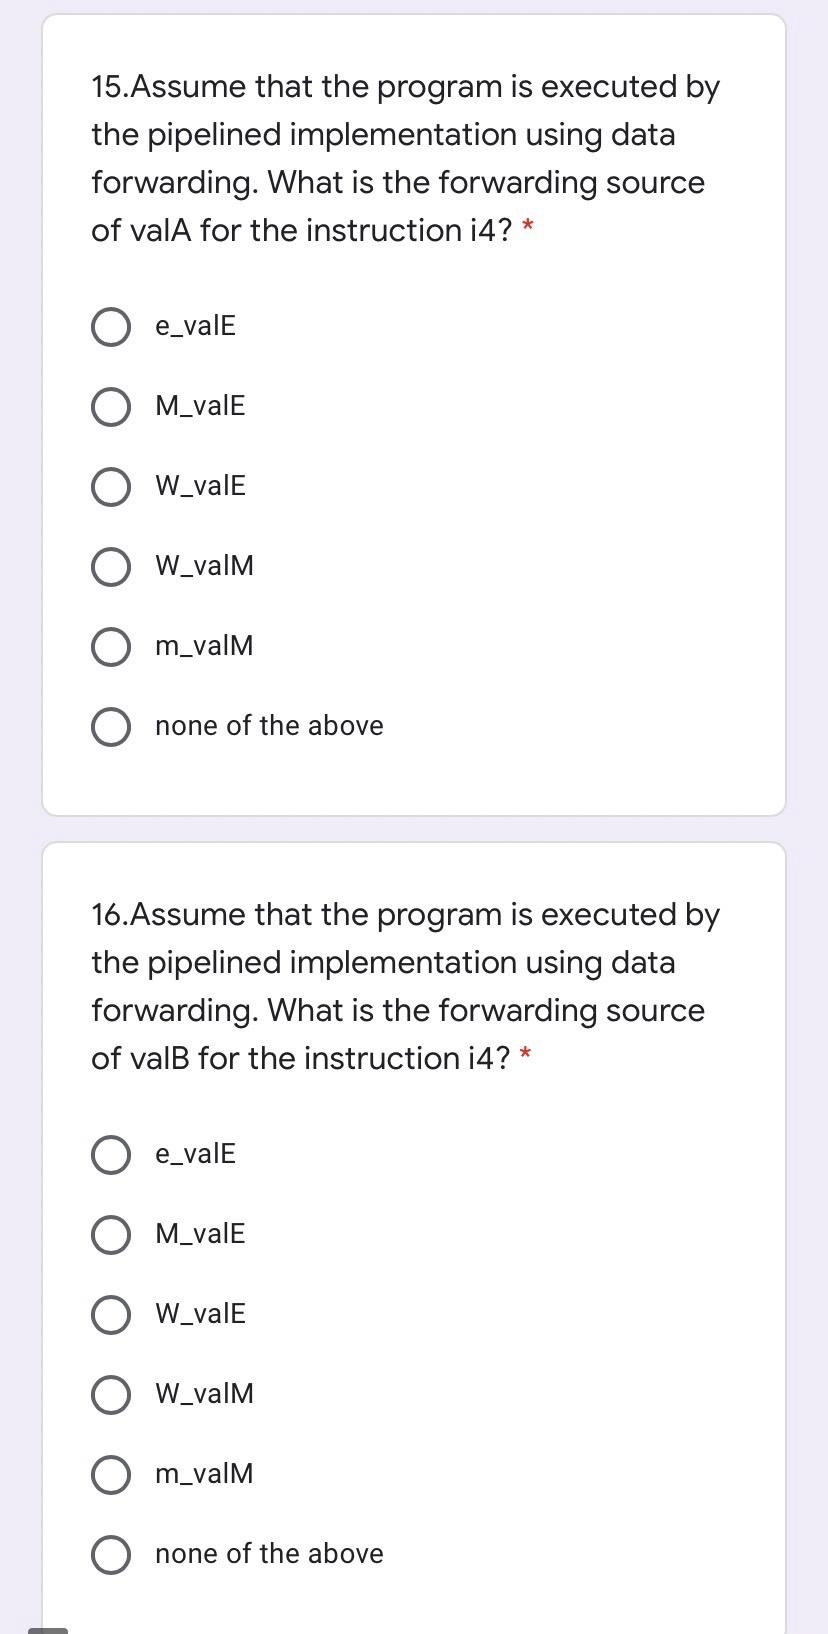Select e_valE for question 15
Image resolution: width=828 pixels, height=1634 pixels.
(x=110, y=325)
